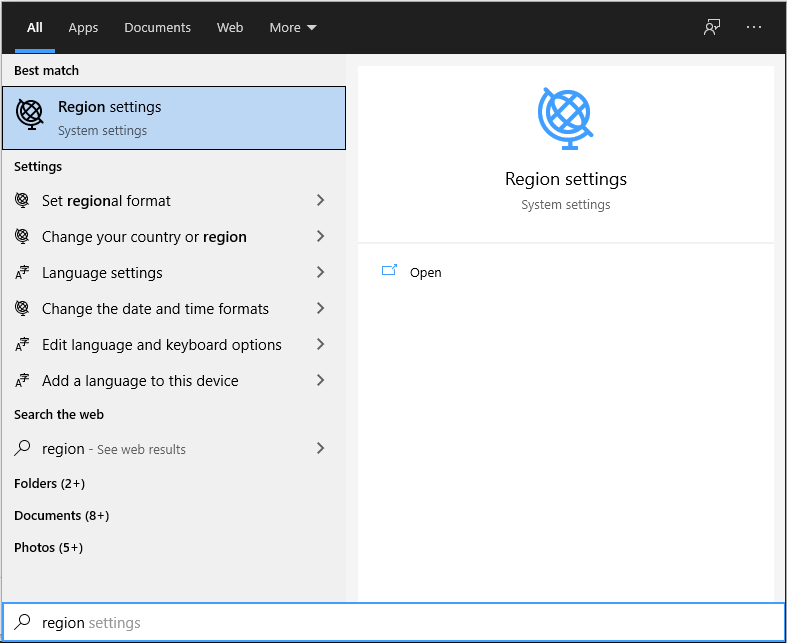The width and height of the screenshot is (787, 643).
Task: Expand the Language settings arrow
Action: [x=321, y=272]
